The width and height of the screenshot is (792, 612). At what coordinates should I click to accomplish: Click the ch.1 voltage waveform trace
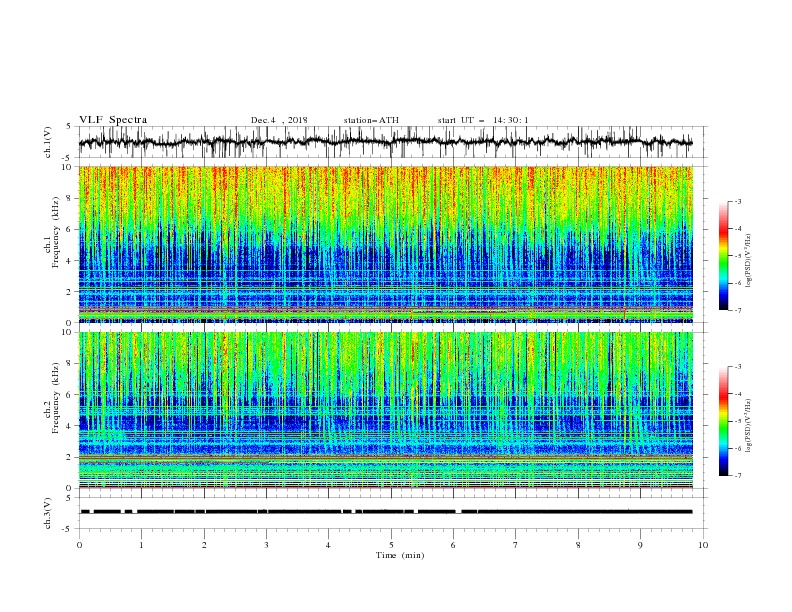pyautogui.click(x=385, y=142)
